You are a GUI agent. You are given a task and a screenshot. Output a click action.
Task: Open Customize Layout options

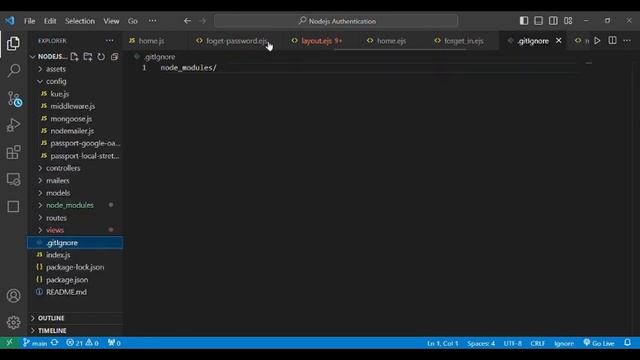(x=568, y=20)
